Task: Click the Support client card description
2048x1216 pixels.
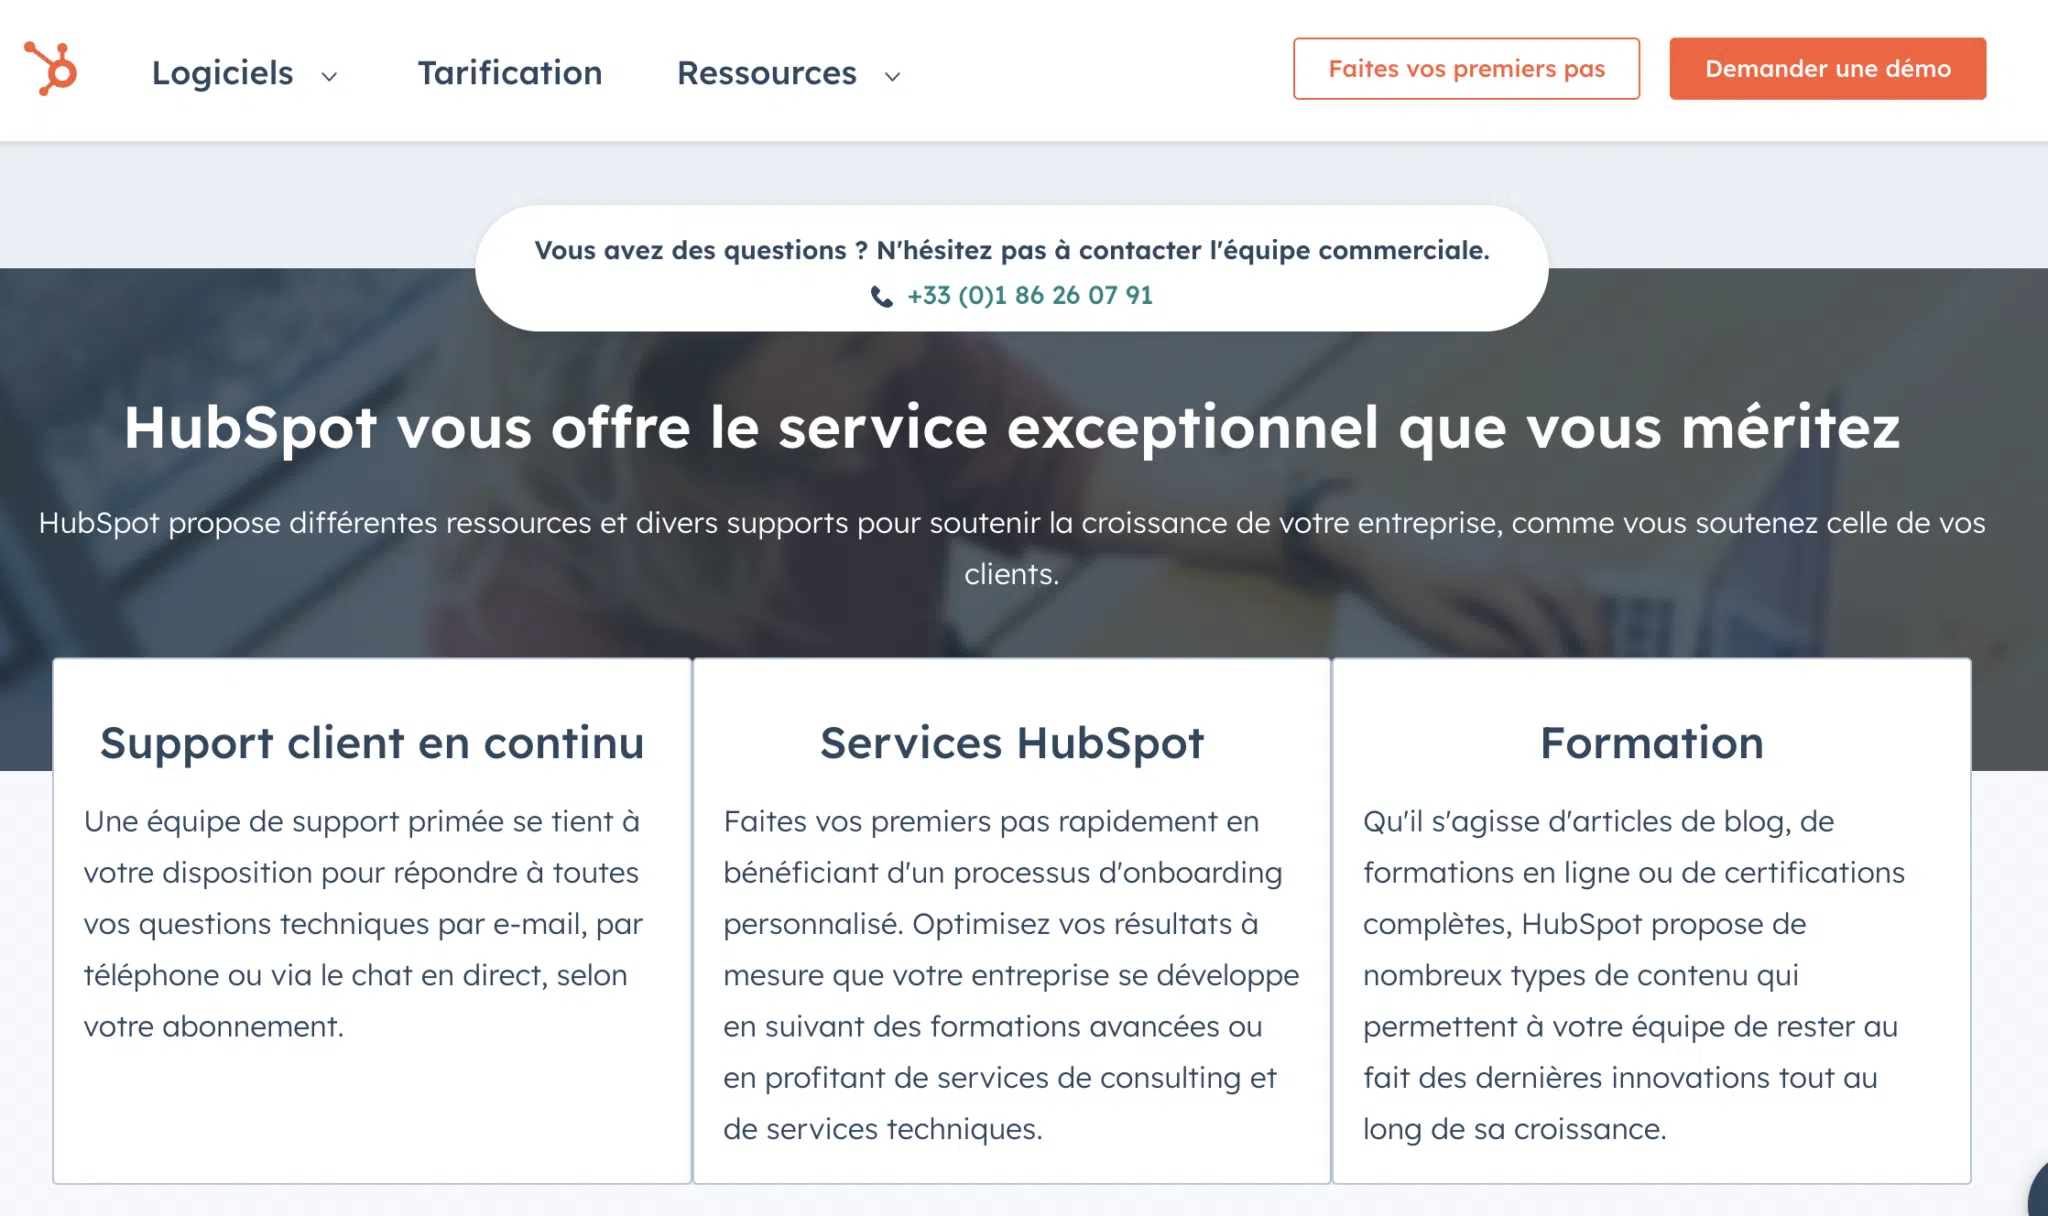Action: pos(364,923)
